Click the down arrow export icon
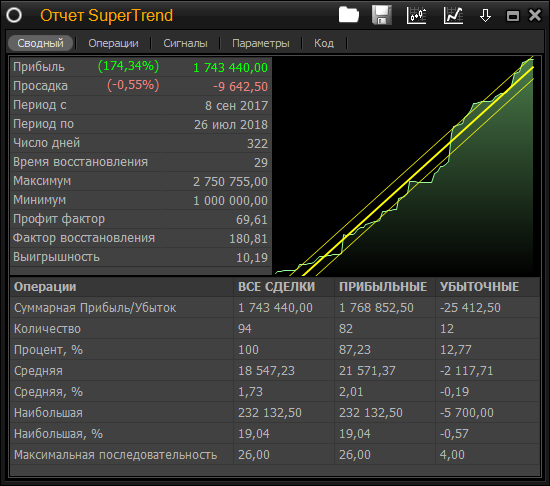The image size is (550, 486). click(485, 15)
